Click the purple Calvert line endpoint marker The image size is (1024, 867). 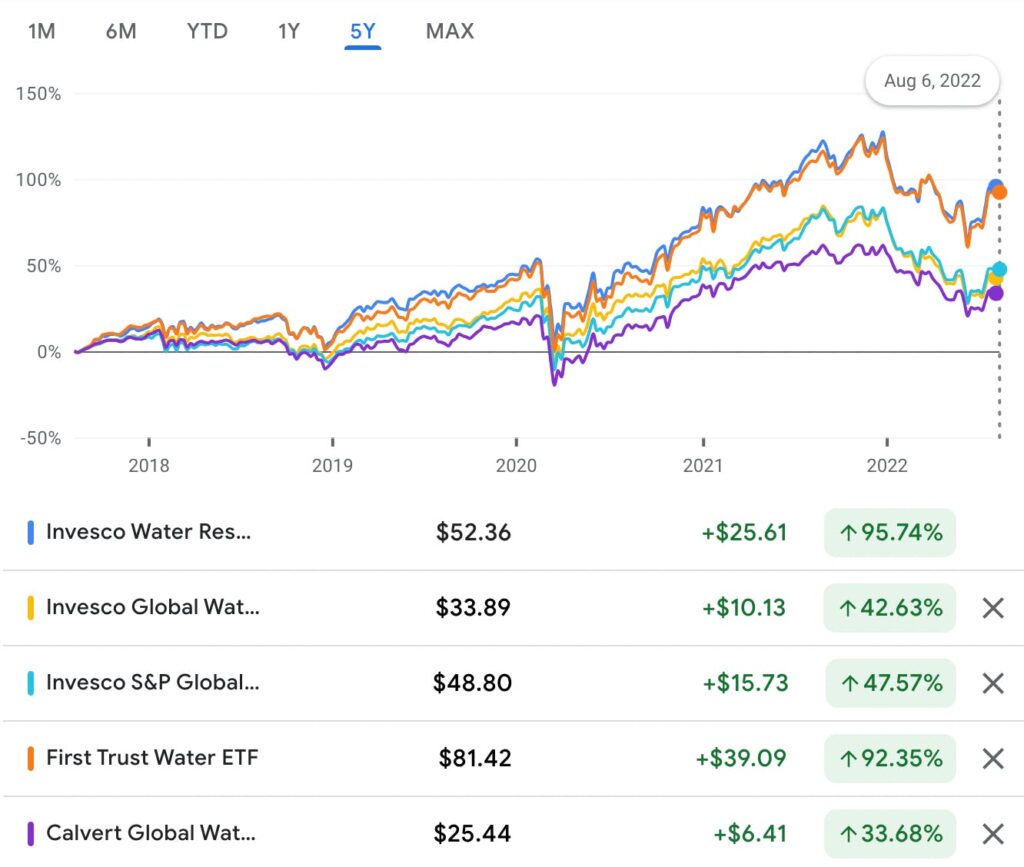point(997,293)
